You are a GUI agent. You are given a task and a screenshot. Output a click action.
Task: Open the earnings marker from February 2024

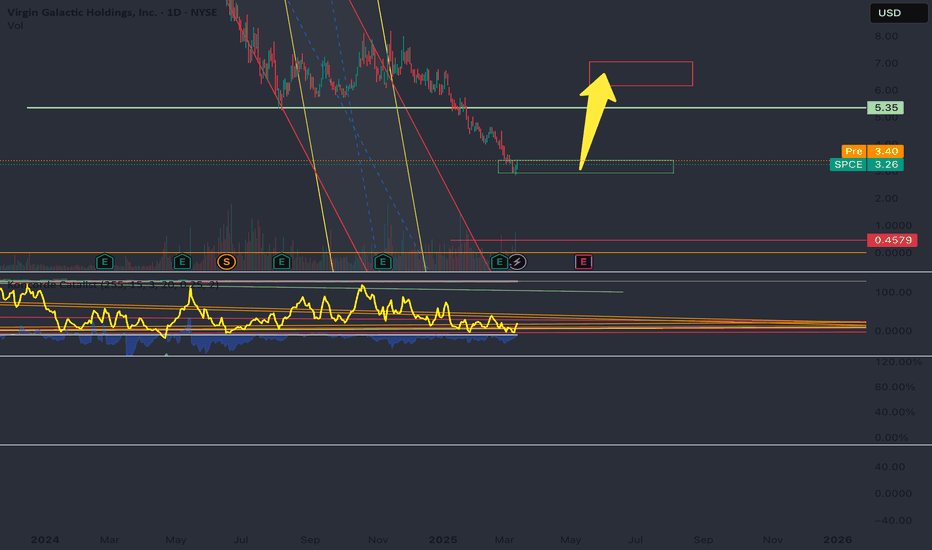point(105,262)
